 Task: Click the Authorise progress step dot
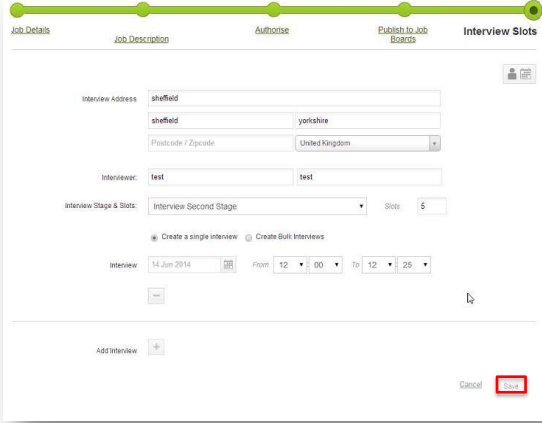(274, 10)
